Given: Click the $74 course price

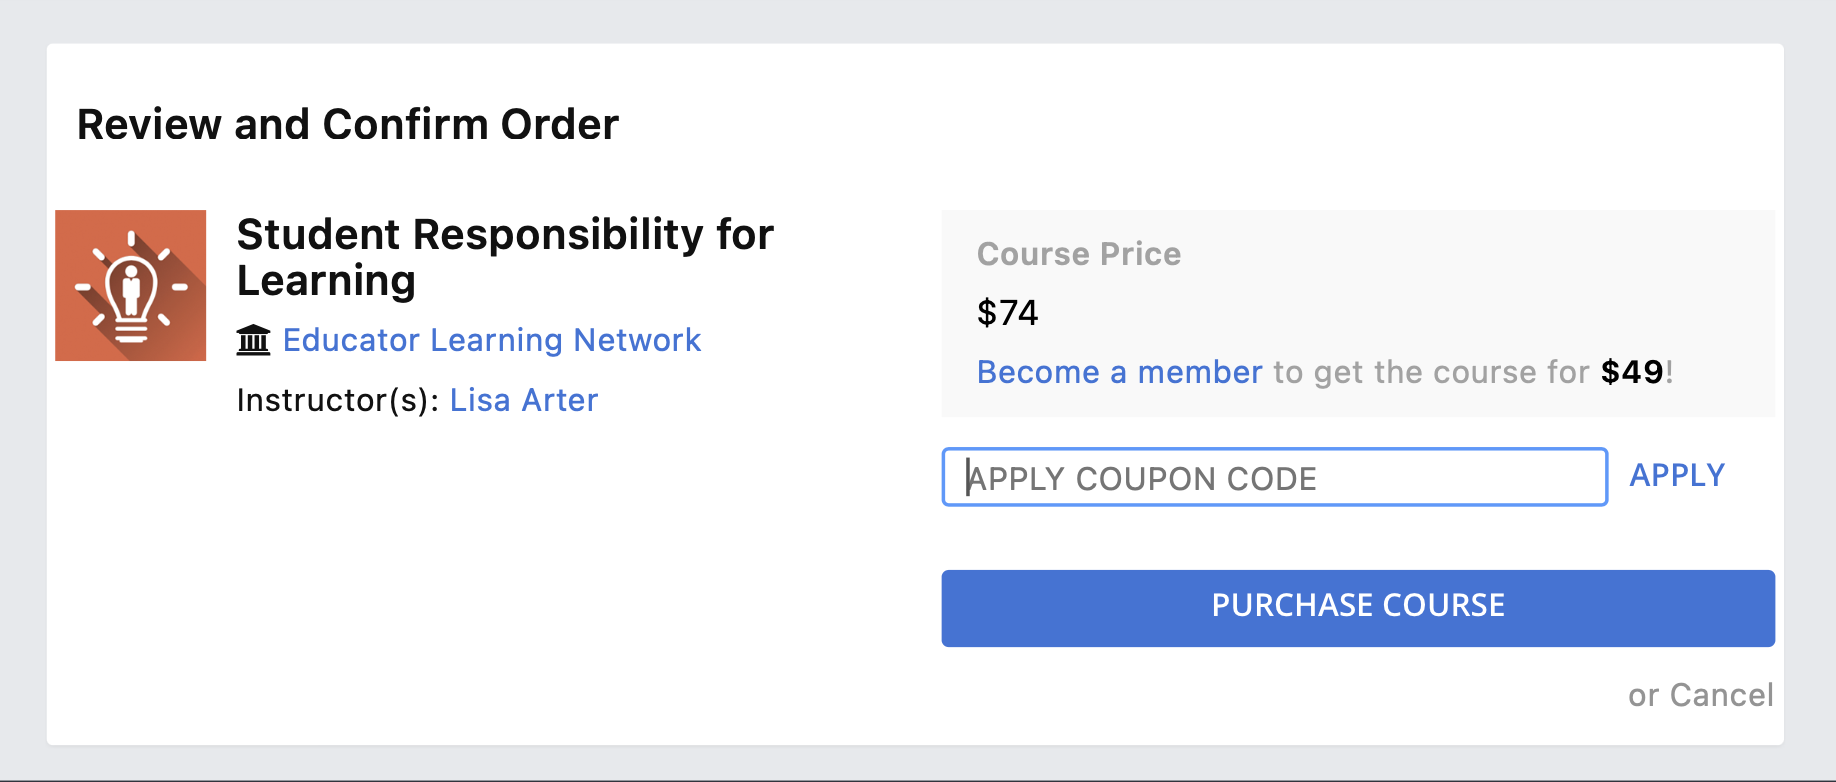Looking at the screenshot, I should (1008, 313).
